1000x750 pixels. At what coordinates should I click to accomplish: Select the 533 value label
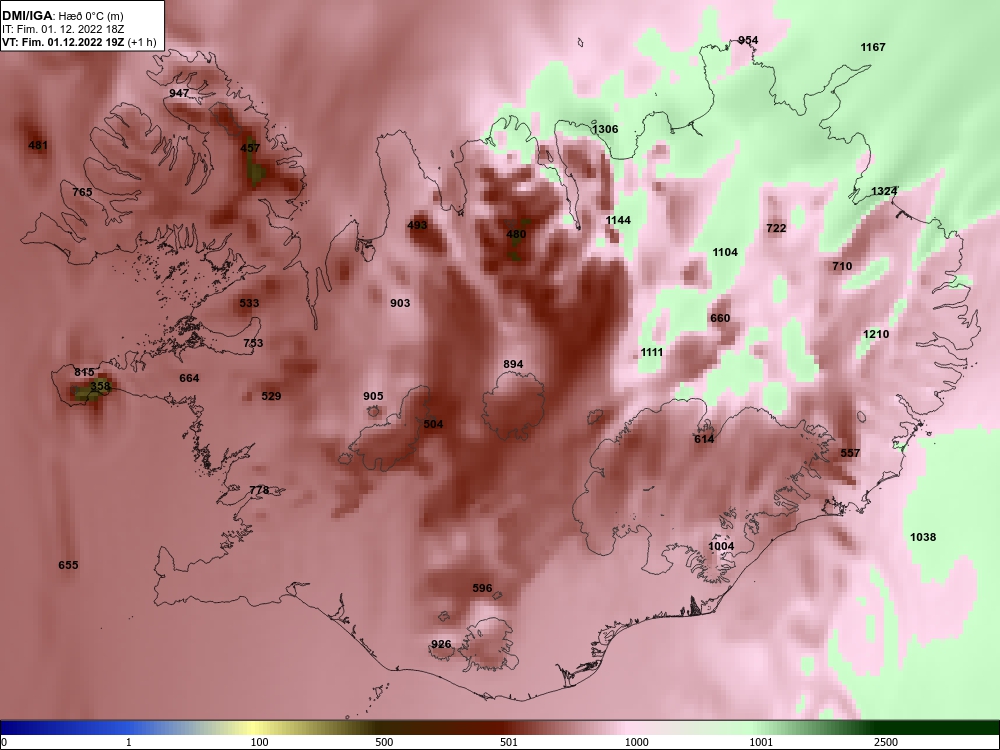249,303
